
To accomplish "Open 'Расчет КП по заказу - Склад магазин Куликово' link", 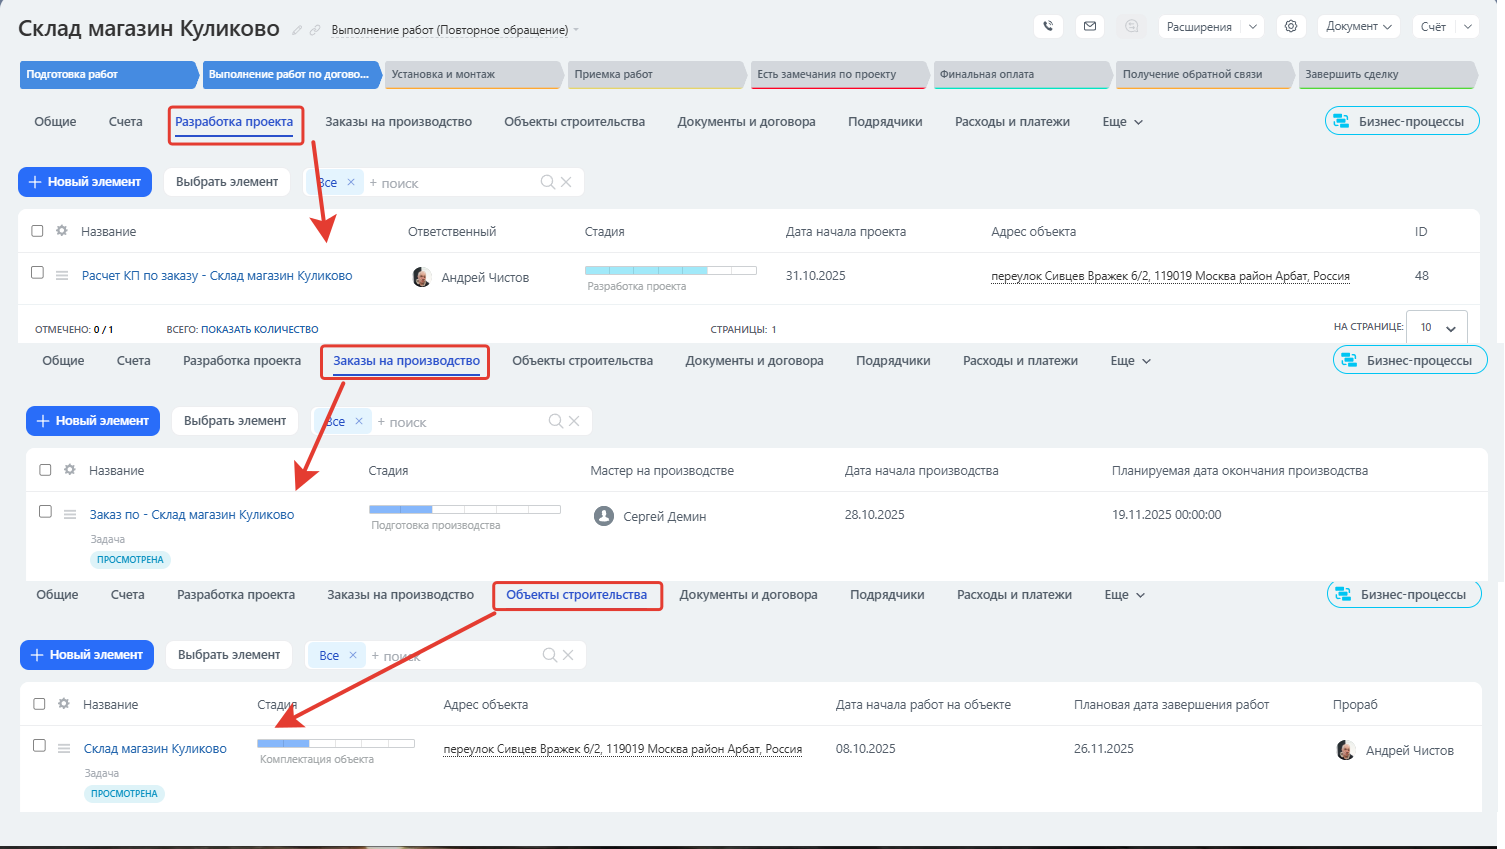I will click(x=217, y=276).
